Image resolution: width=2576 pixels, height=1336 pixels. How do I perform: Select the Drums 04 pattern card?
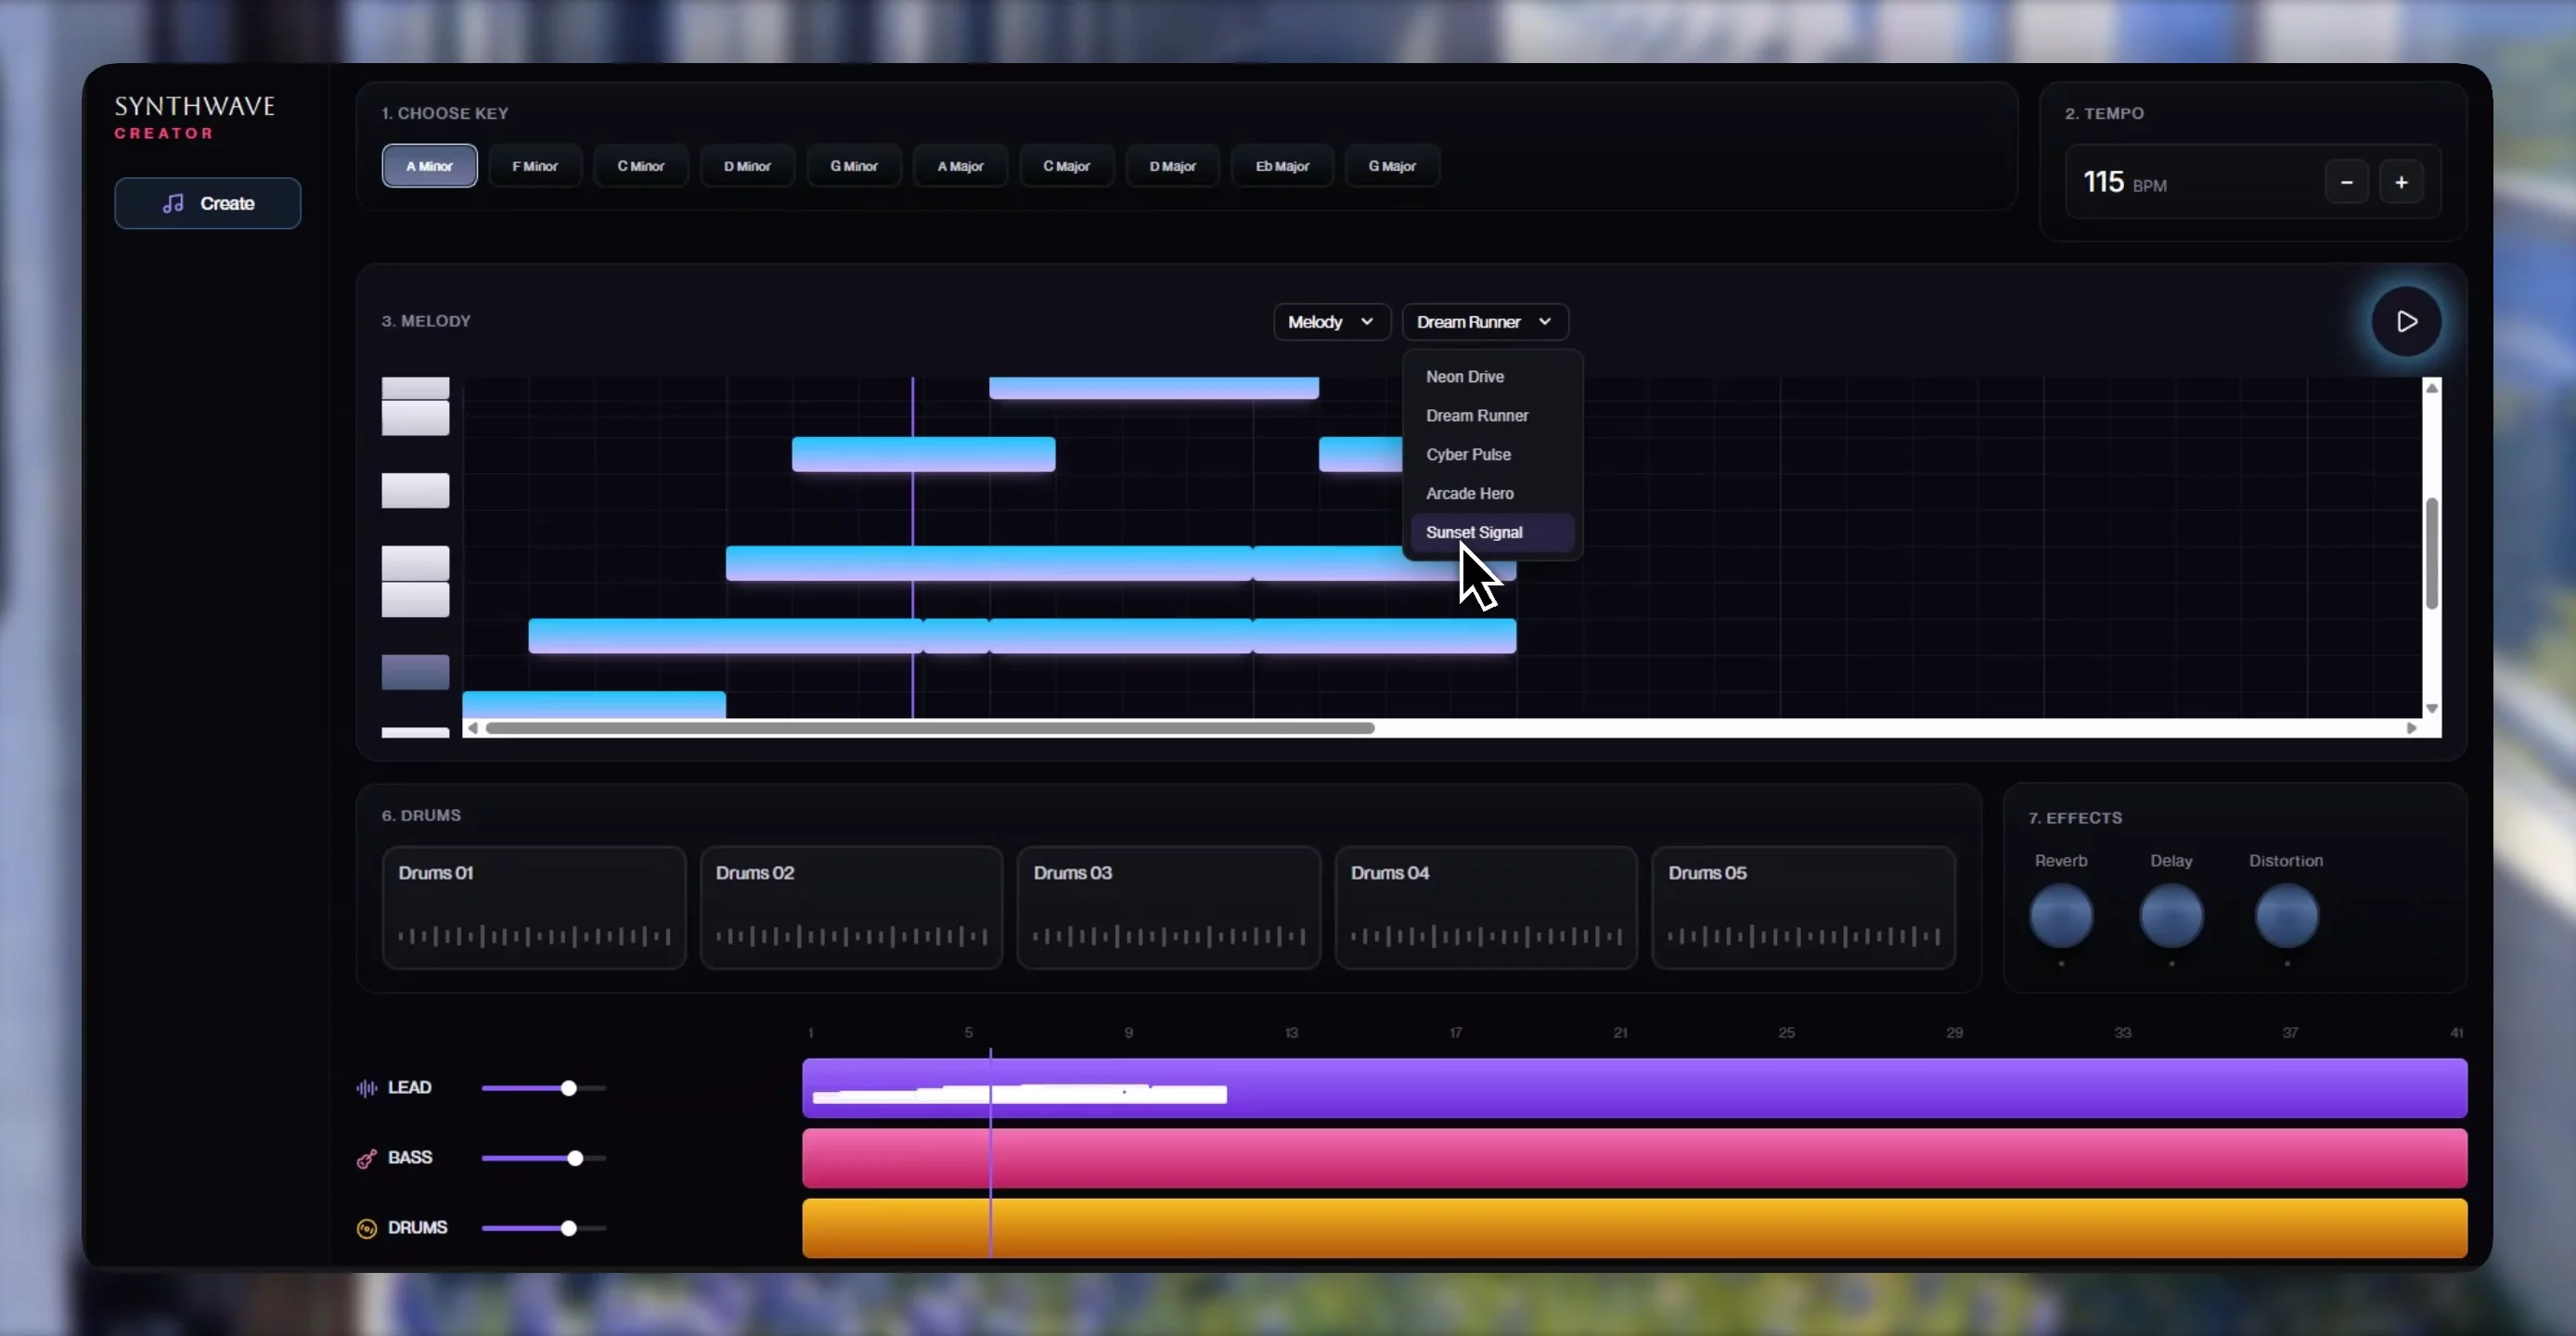pyautogui.click(x=1486, y=908)
